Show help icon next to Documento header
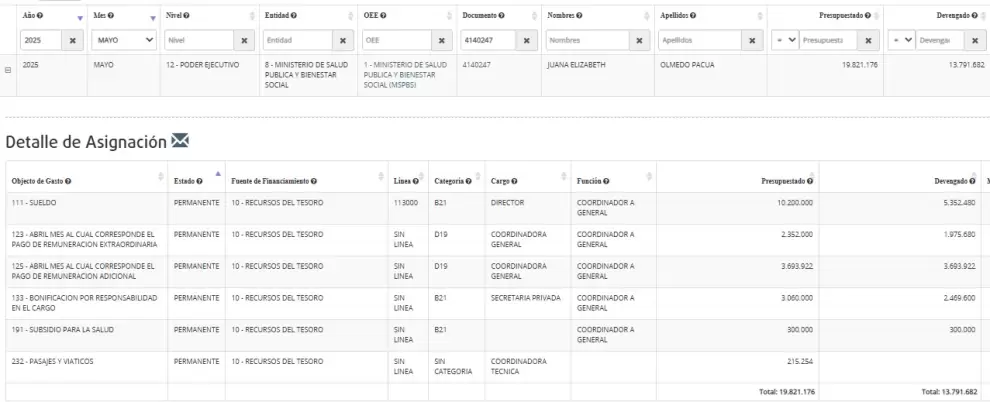This screenshot has width=990, height=402. click(x=502, y=15)
